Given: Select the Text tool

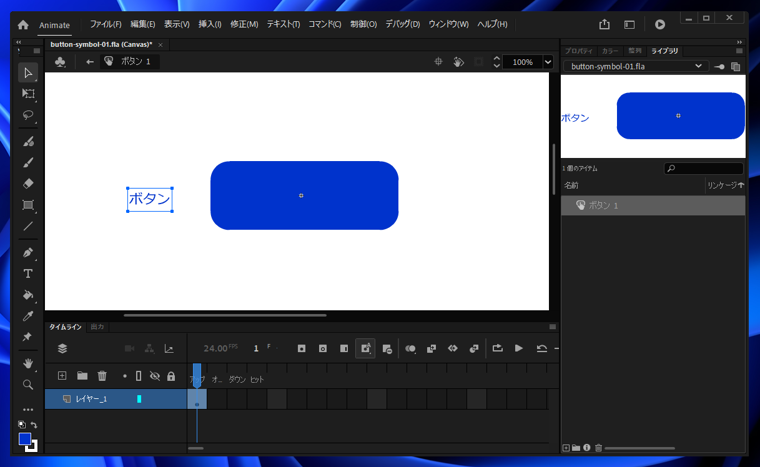Looking at the screenshot, I should [x=28, y=274].
